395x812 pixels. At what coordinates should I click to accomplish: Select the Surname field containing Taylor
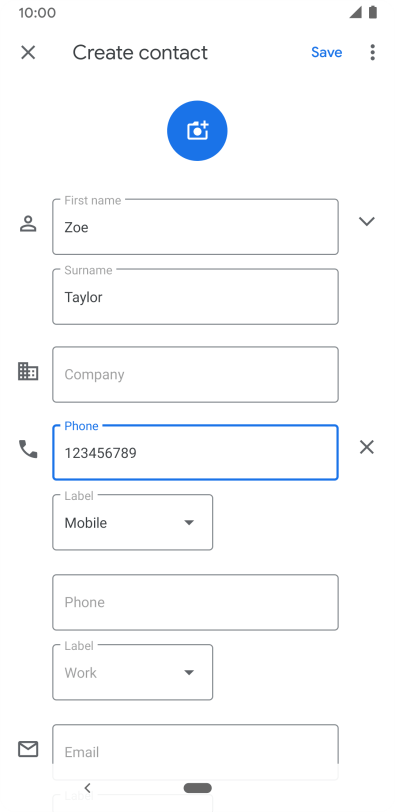(x=196, y=297)
